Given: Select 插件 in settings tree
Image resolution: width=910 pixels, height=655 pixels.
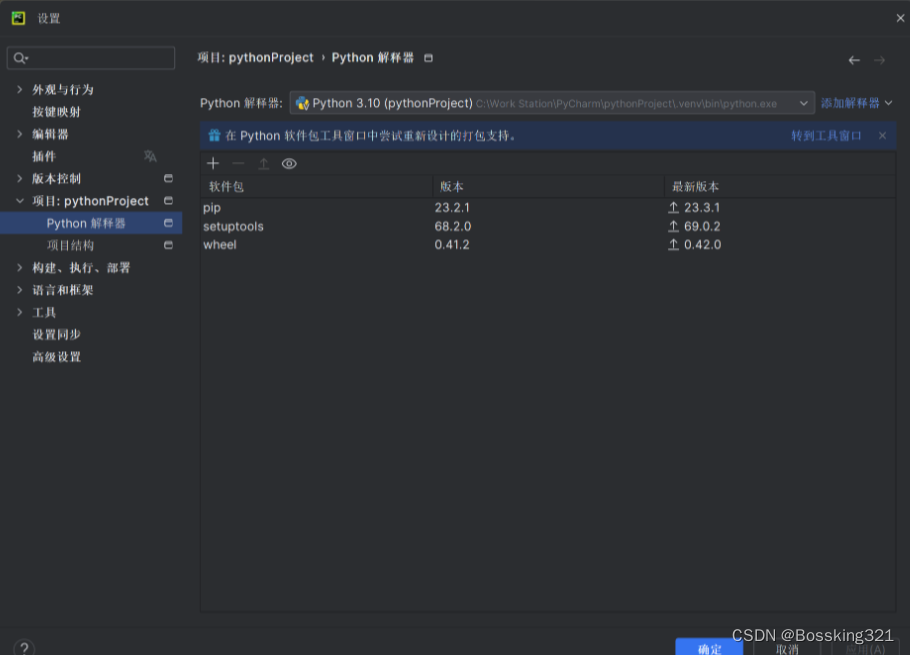Looking at the screenshot, I should (x=44, y=157).
